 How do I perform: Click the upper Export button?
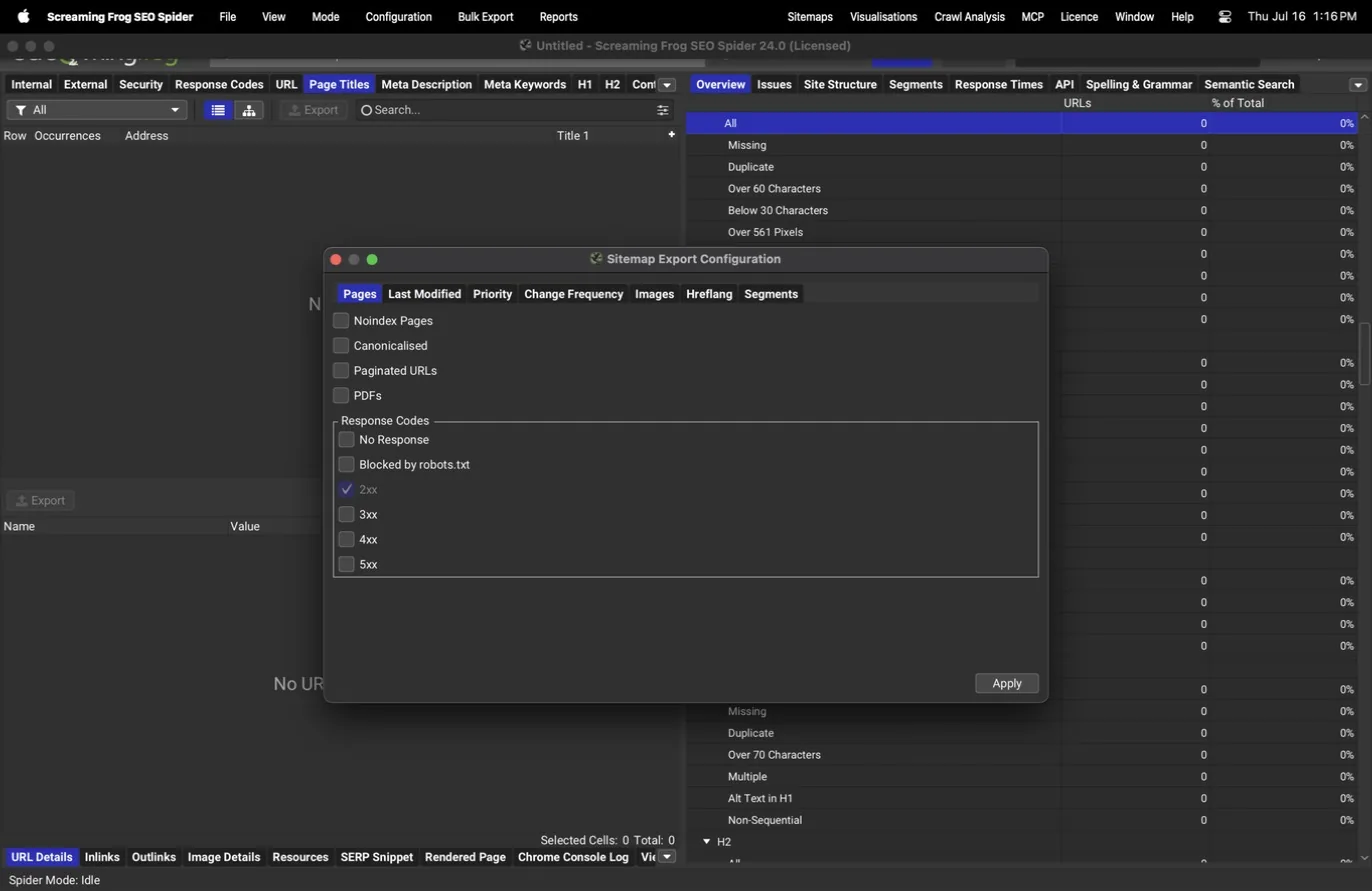pyautogui.click(x=314, y=110)
